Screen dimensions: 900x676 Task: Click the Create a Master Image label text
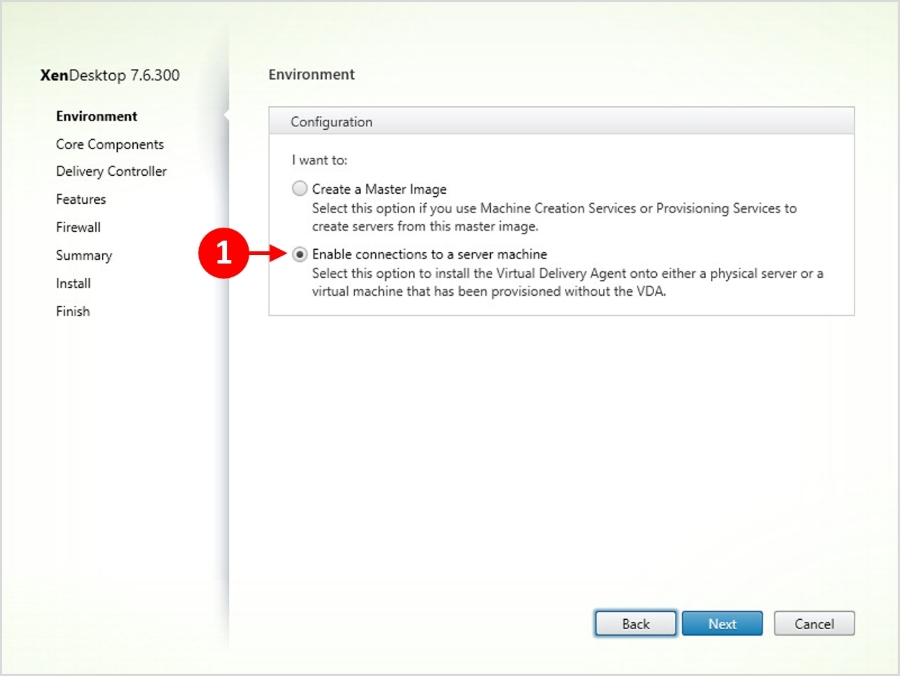click(379, 189)
